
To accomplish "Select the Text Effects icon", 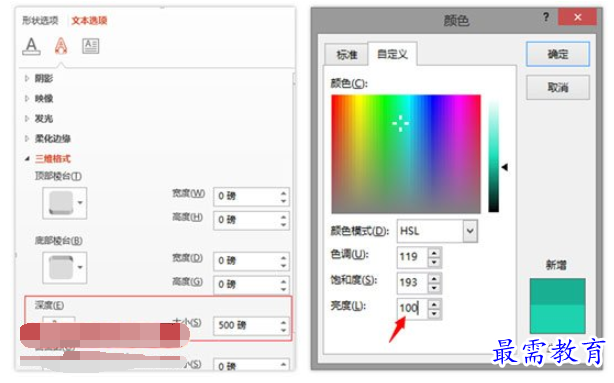I will 61,46.
